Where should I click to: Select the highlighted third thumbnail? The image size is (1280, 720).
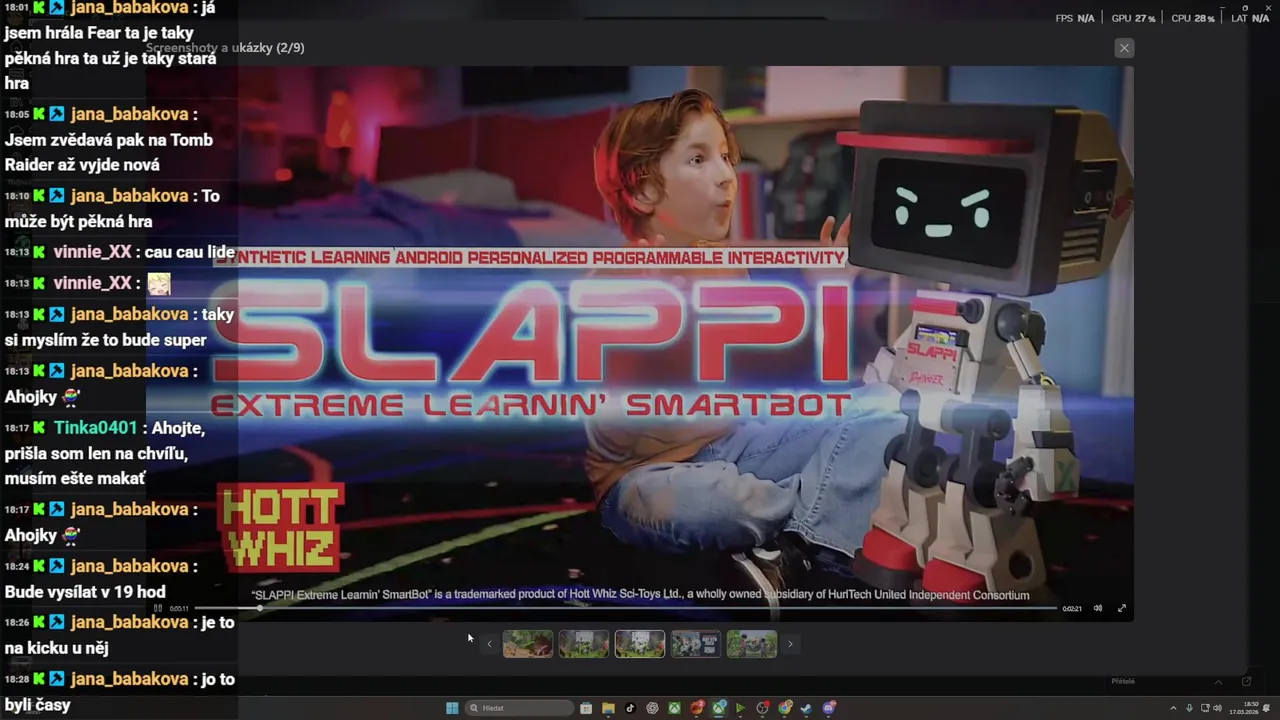[639, 644]
